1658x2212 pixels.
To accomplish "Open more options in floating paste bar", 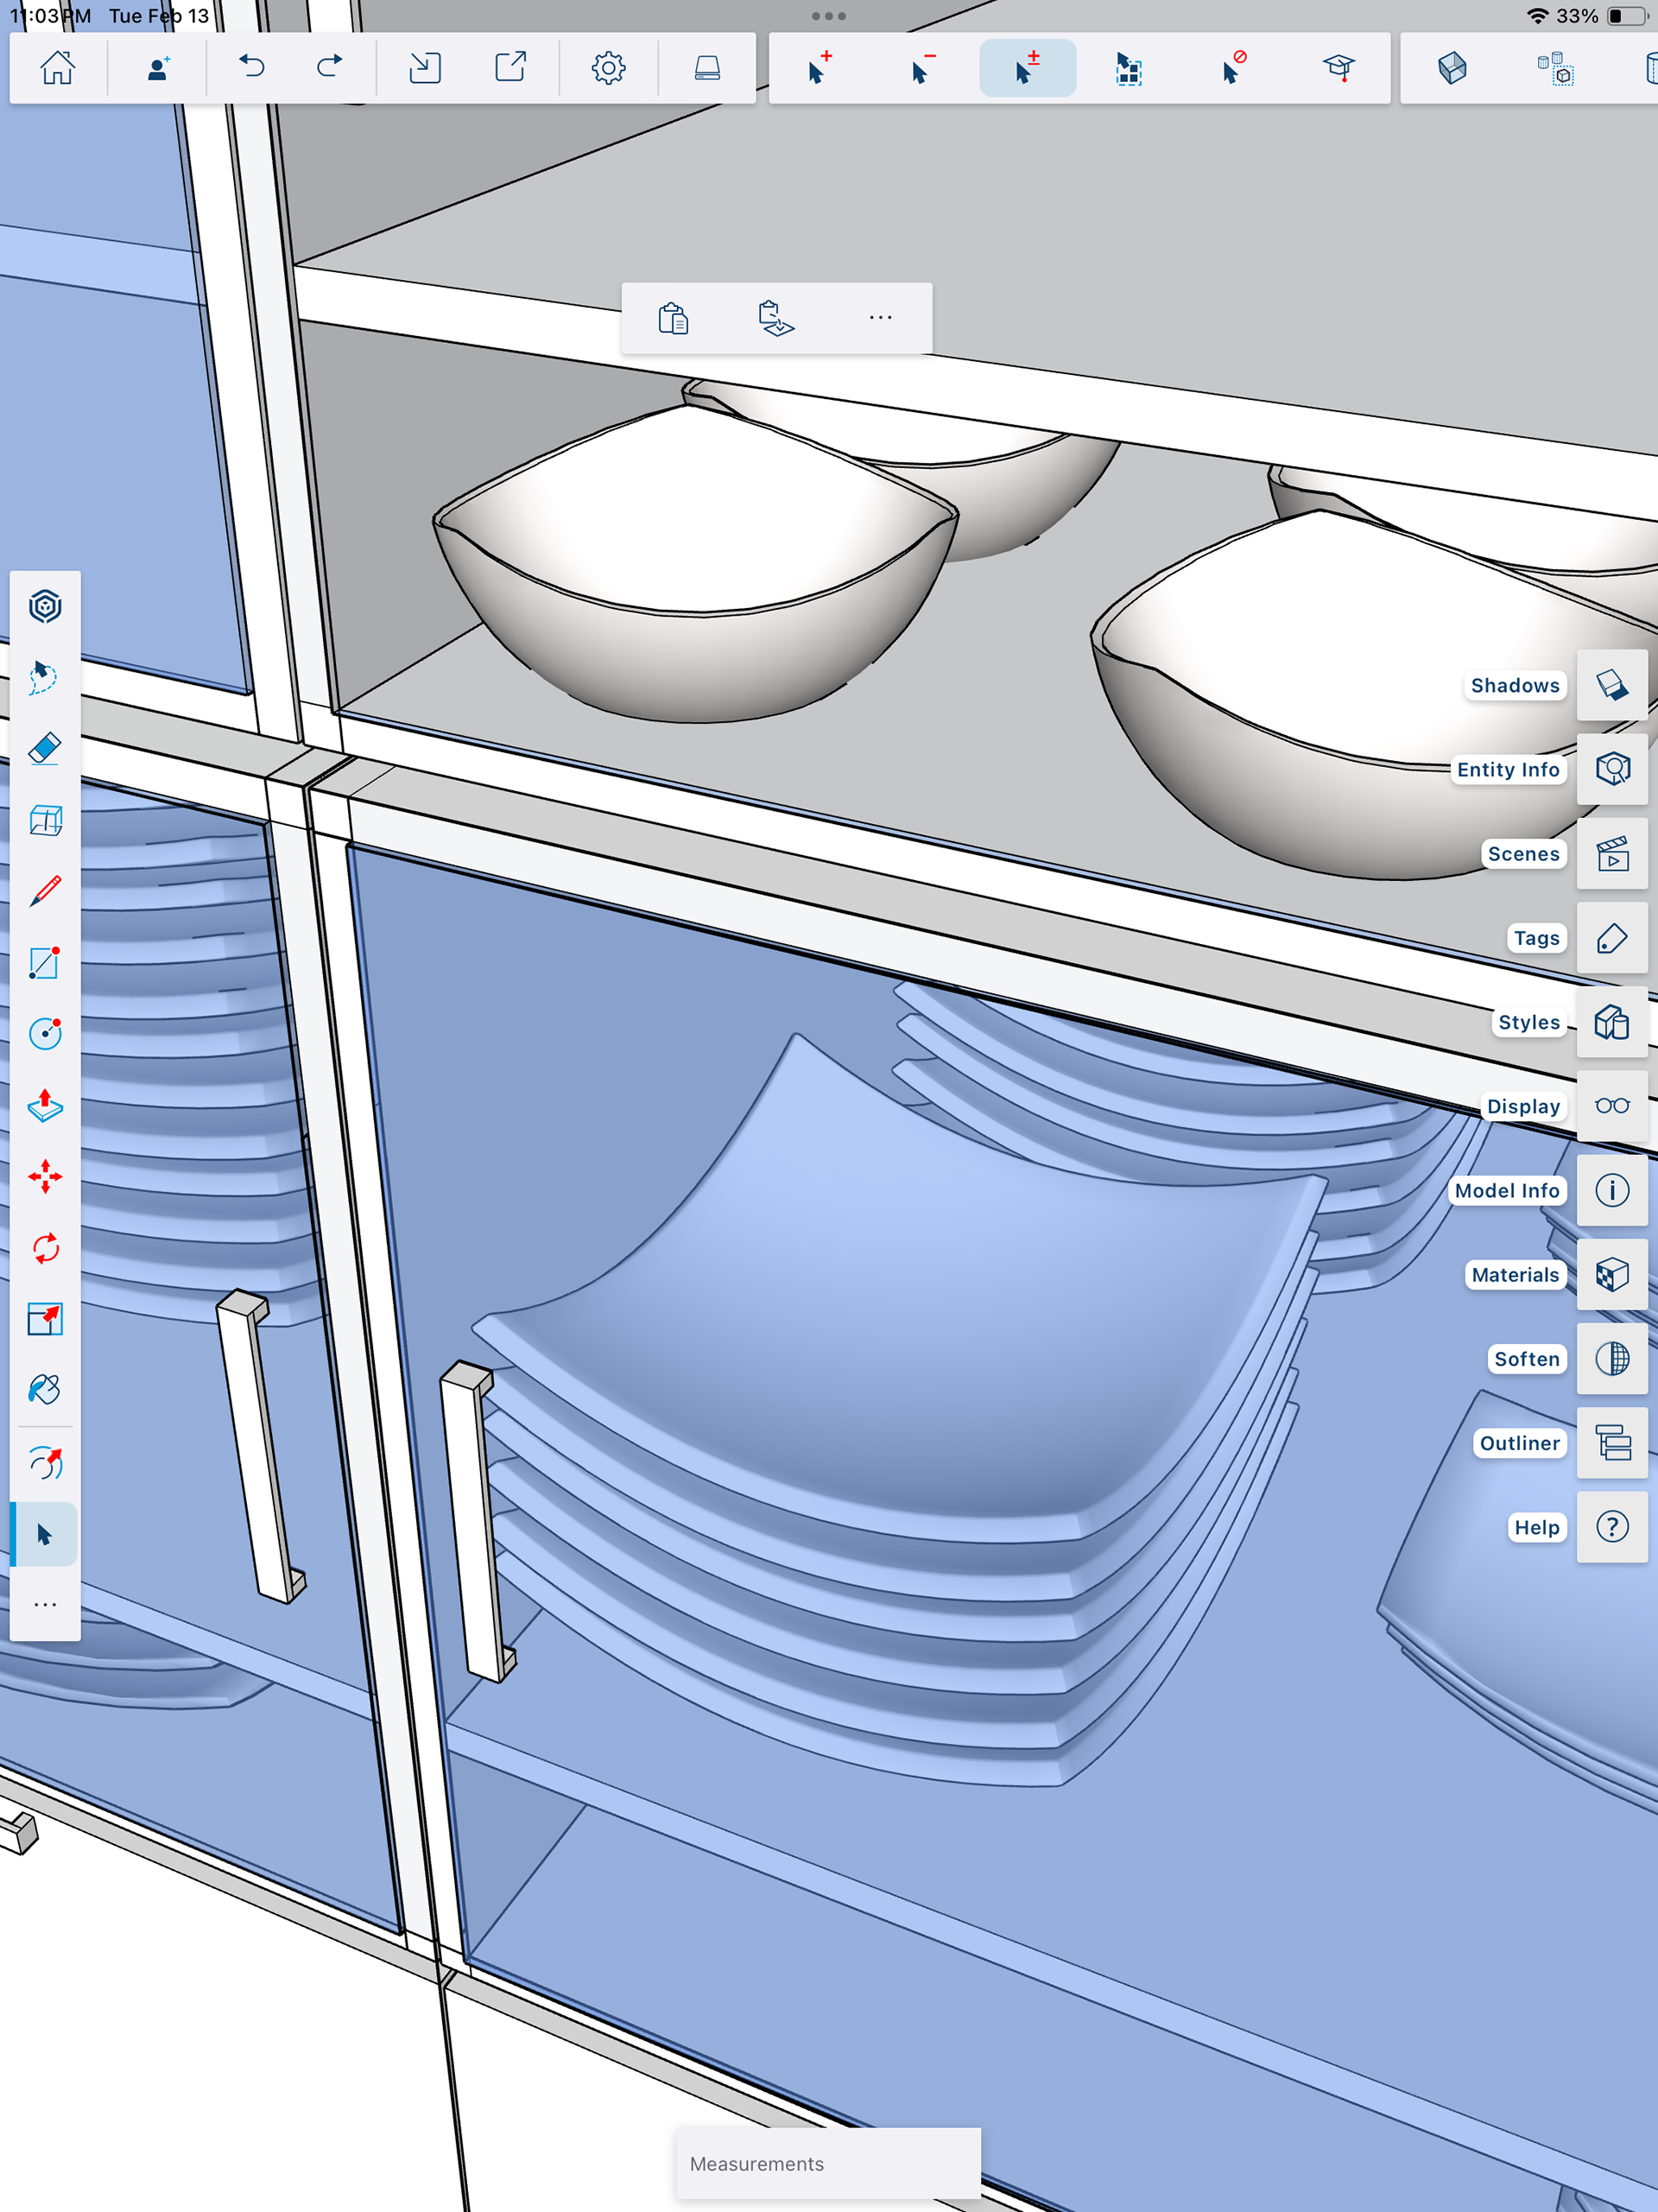I will [880, 318].
